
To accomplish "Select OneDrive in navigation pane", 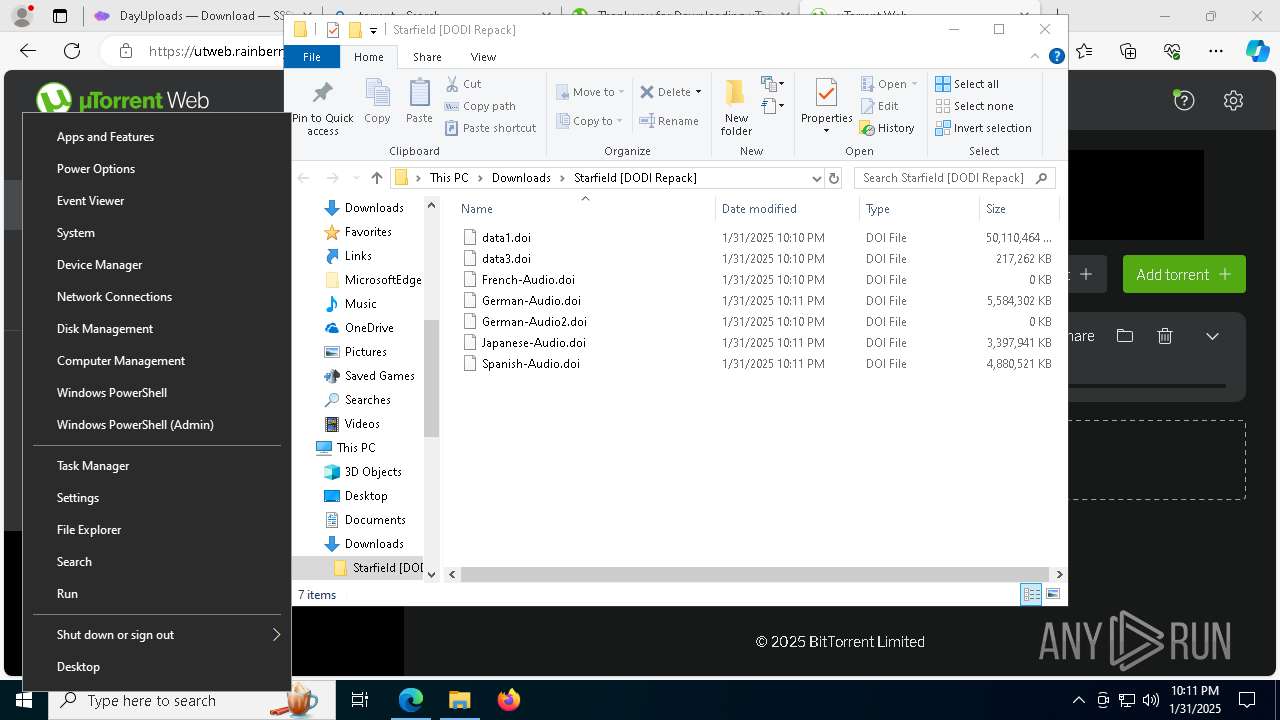I will point(369,328).
